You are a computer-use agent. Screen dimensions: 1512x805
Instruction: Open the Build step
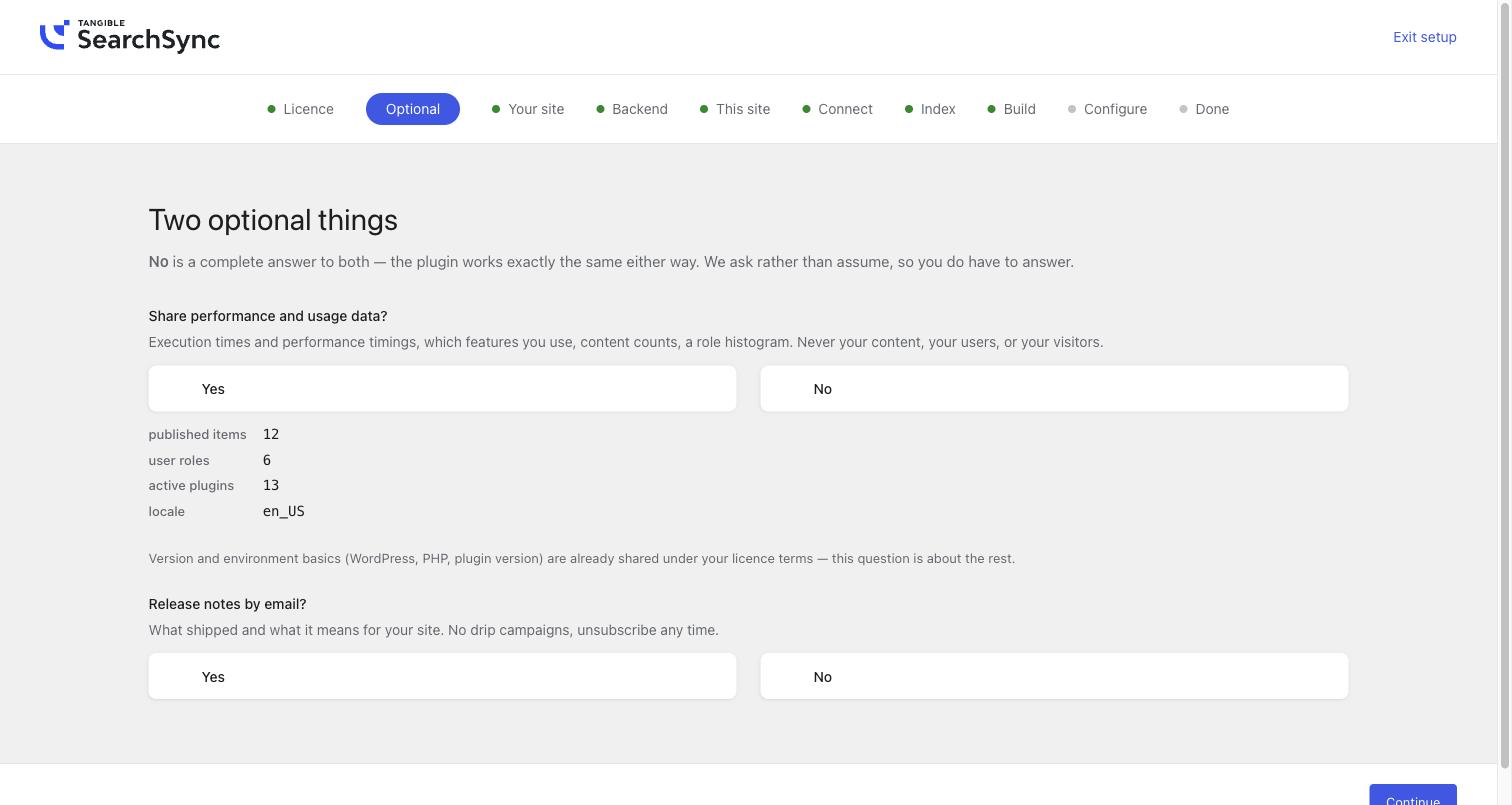1011,109
